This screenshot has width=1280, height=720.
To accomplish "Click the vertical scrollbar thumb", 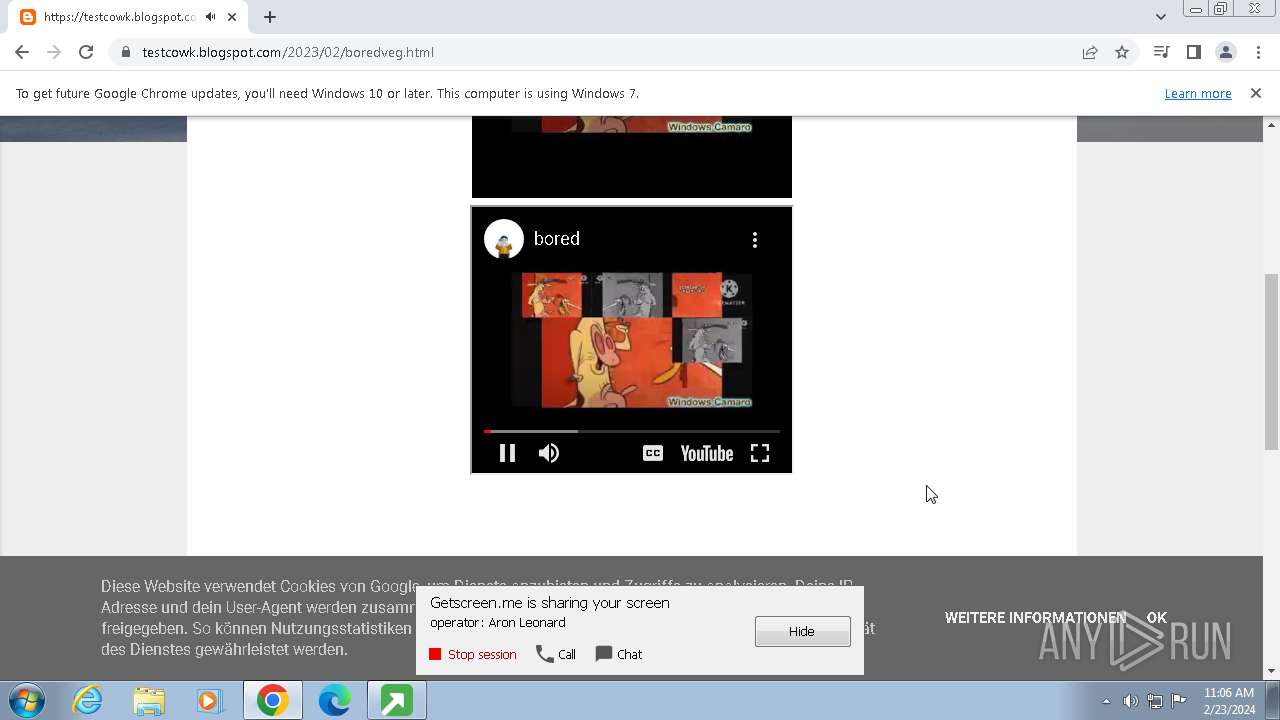I will tap(1272, 362).
